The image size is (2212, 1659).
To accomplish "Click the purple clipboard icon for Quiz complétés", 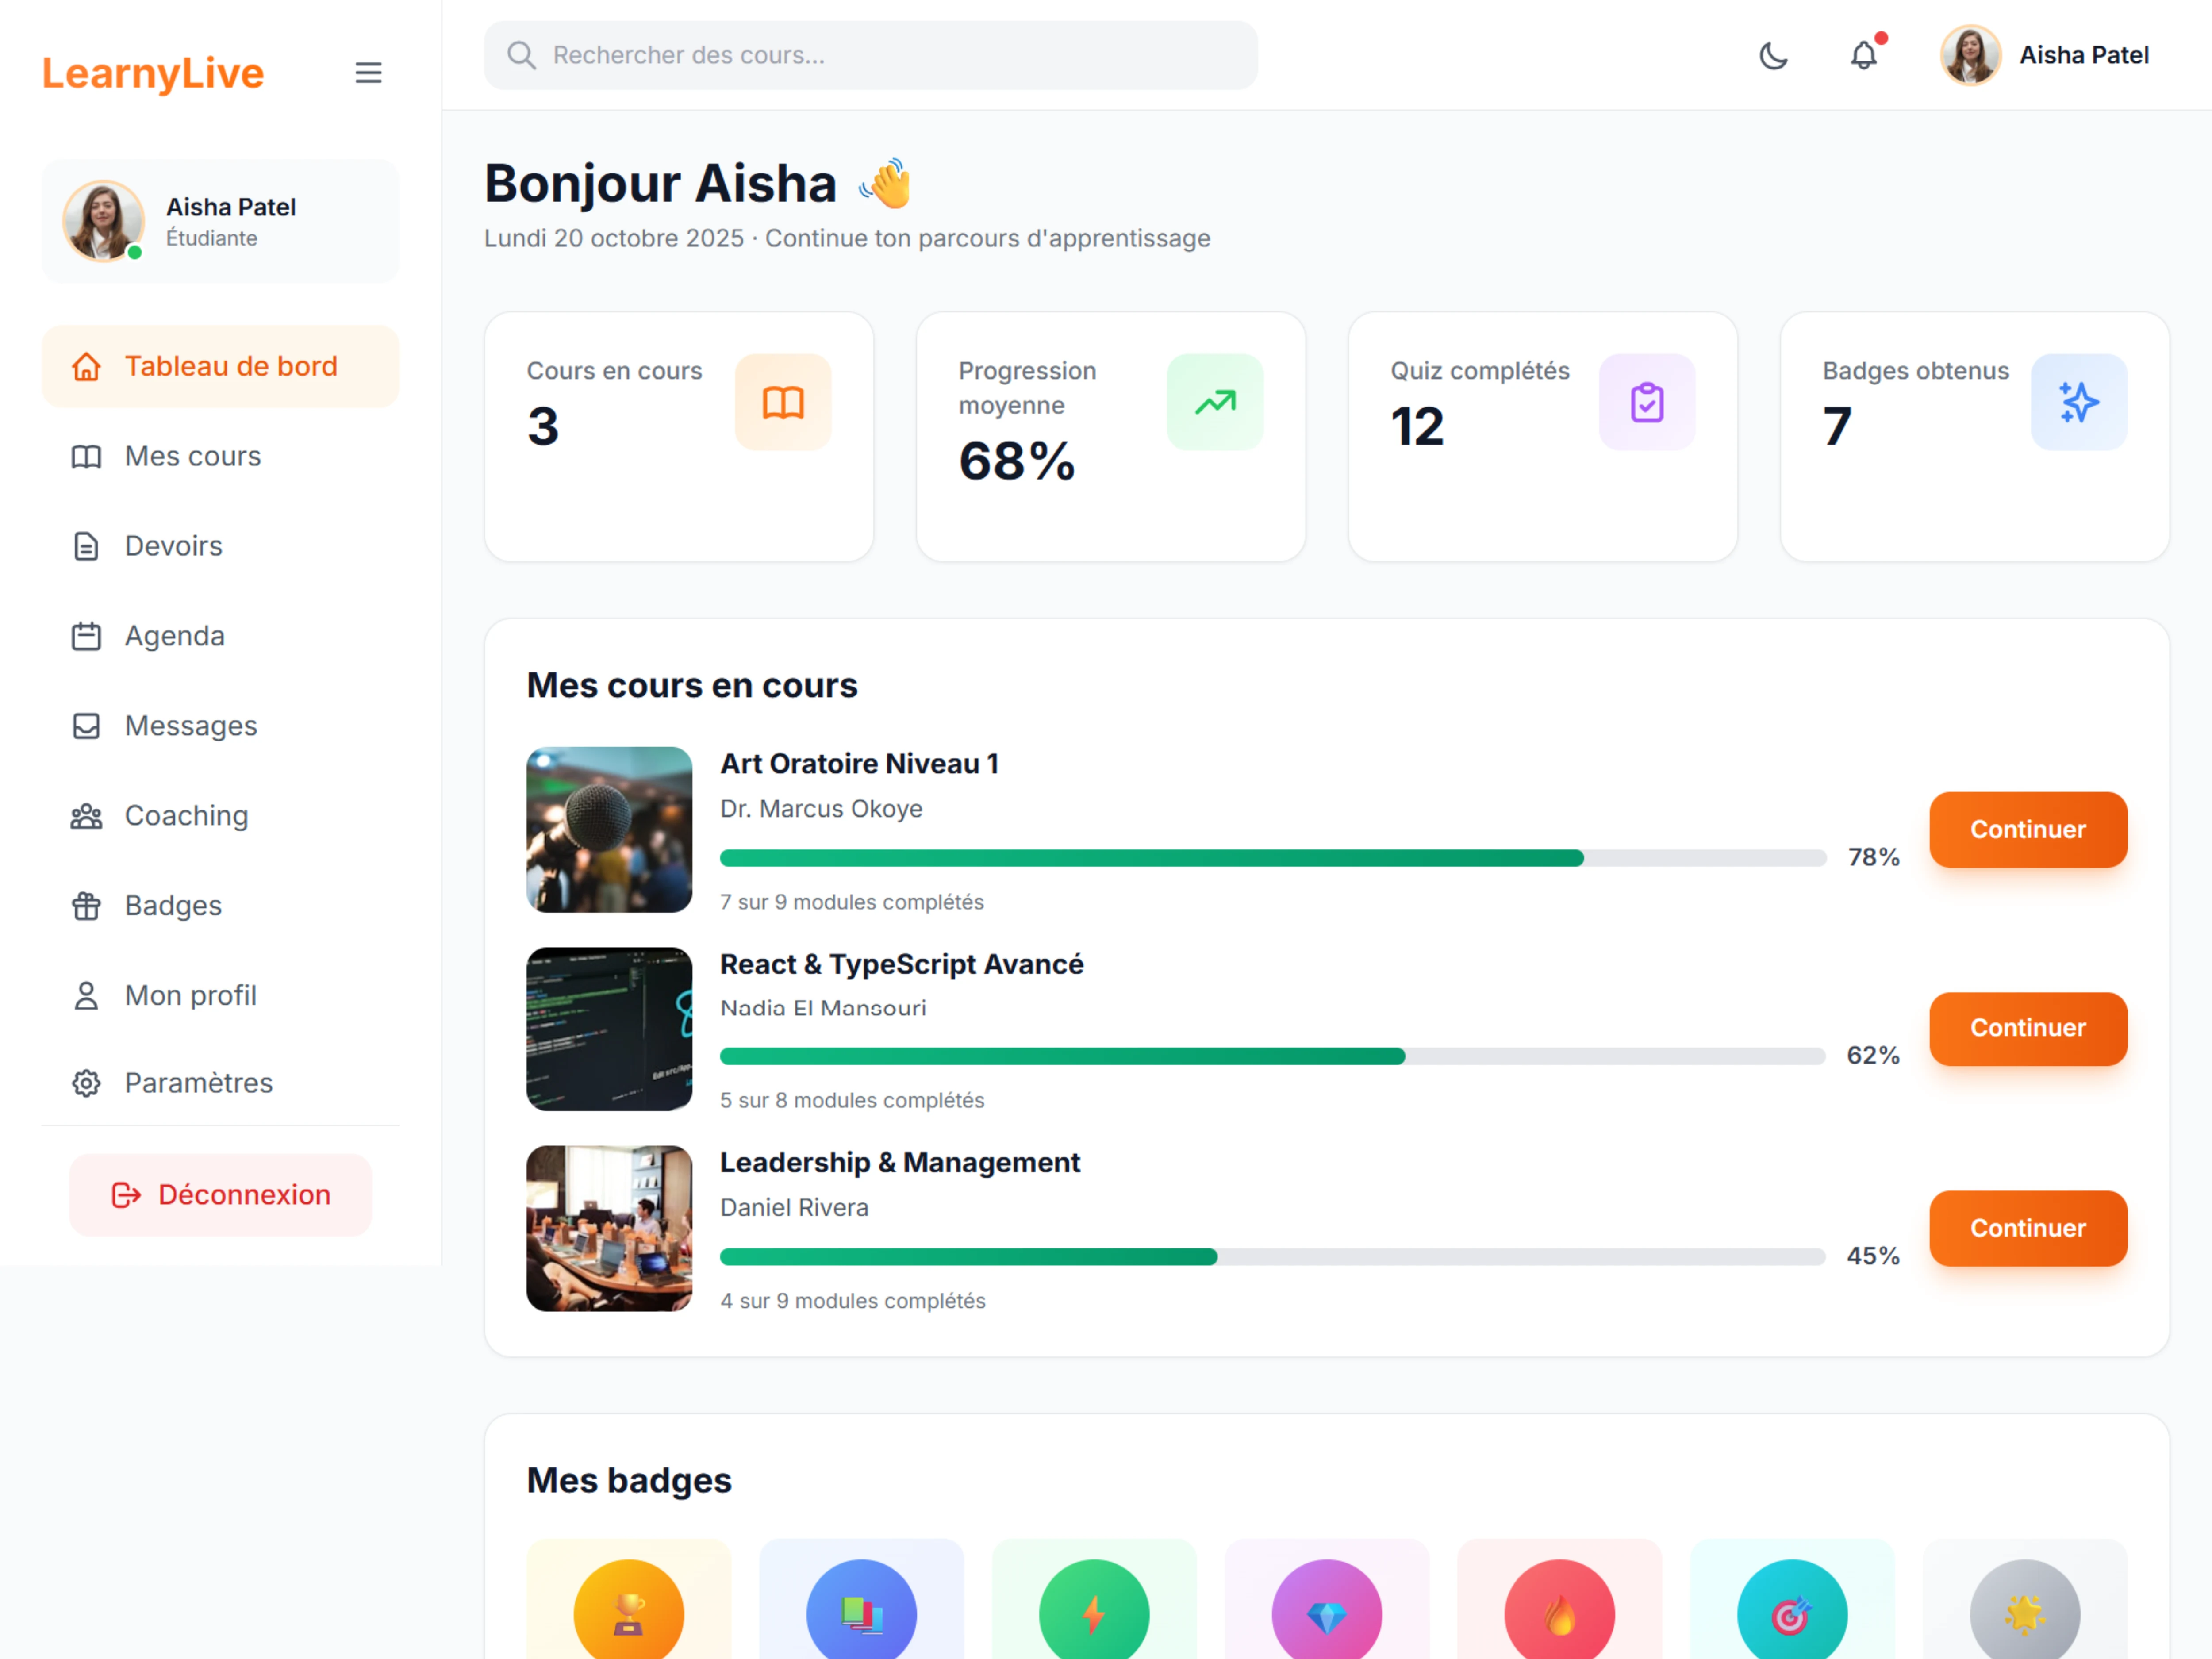I will coord(1646,402).
